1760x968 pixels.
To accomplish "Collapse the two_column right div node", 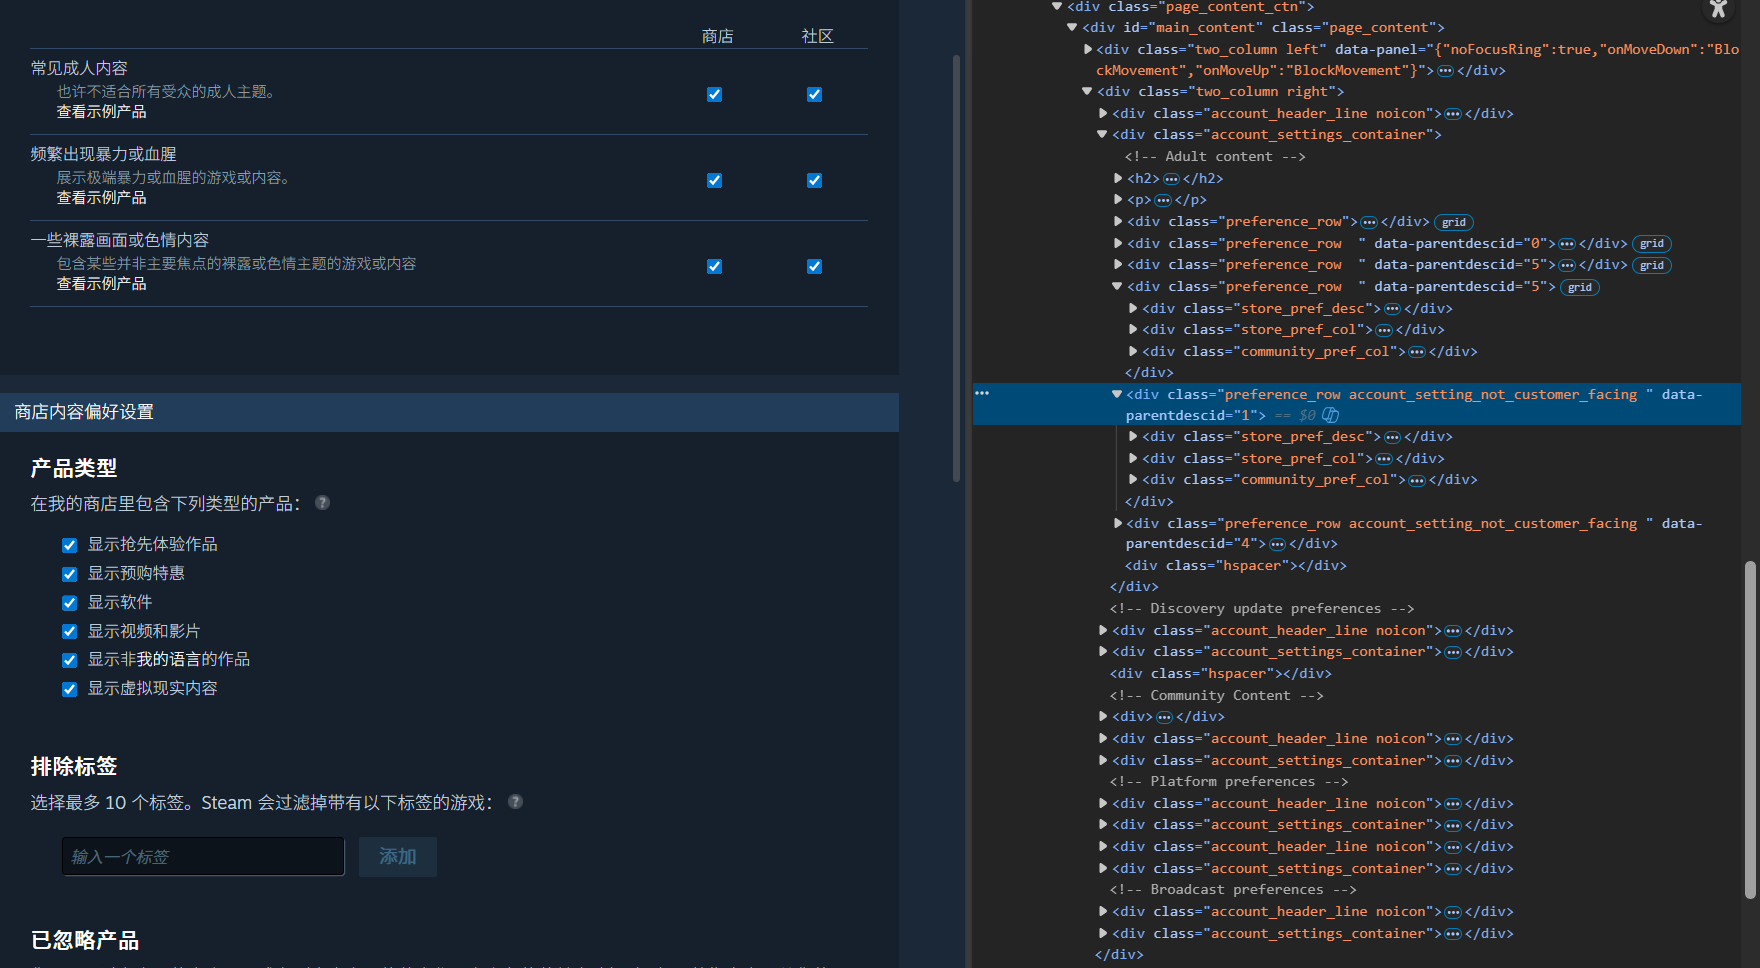I will click(x=1087, y=92).
